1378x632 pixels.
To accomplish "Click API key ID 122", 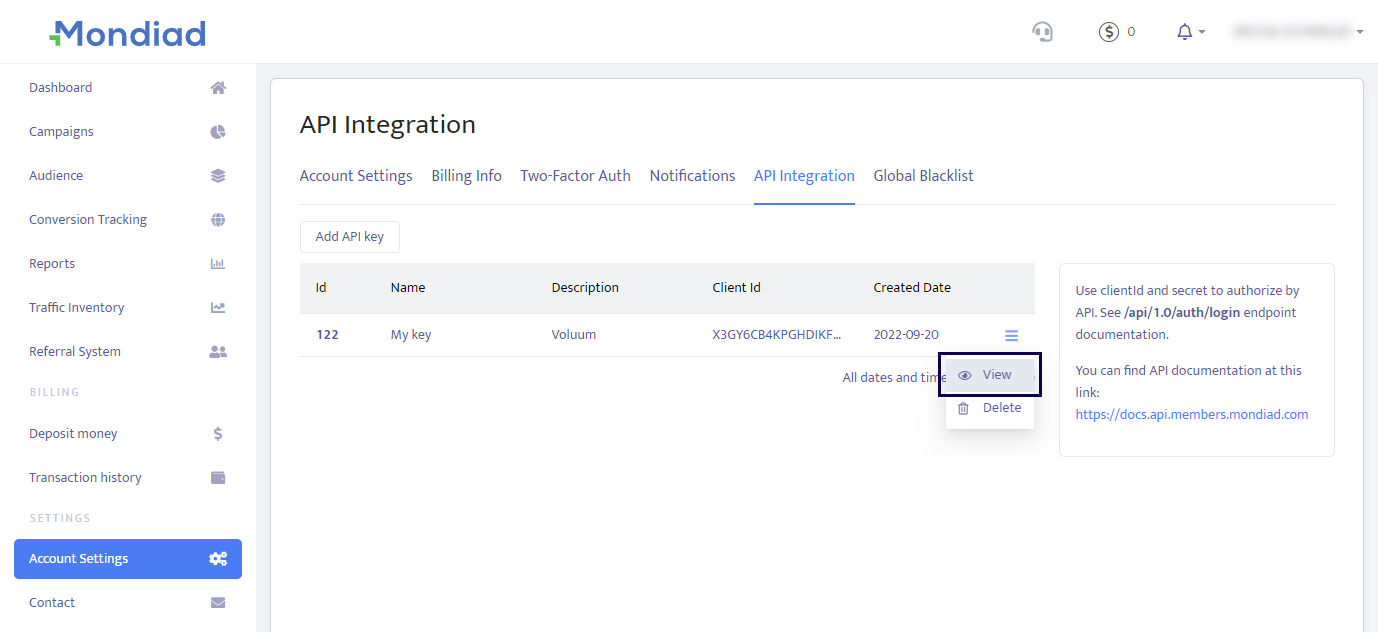I will click(327, 335).
